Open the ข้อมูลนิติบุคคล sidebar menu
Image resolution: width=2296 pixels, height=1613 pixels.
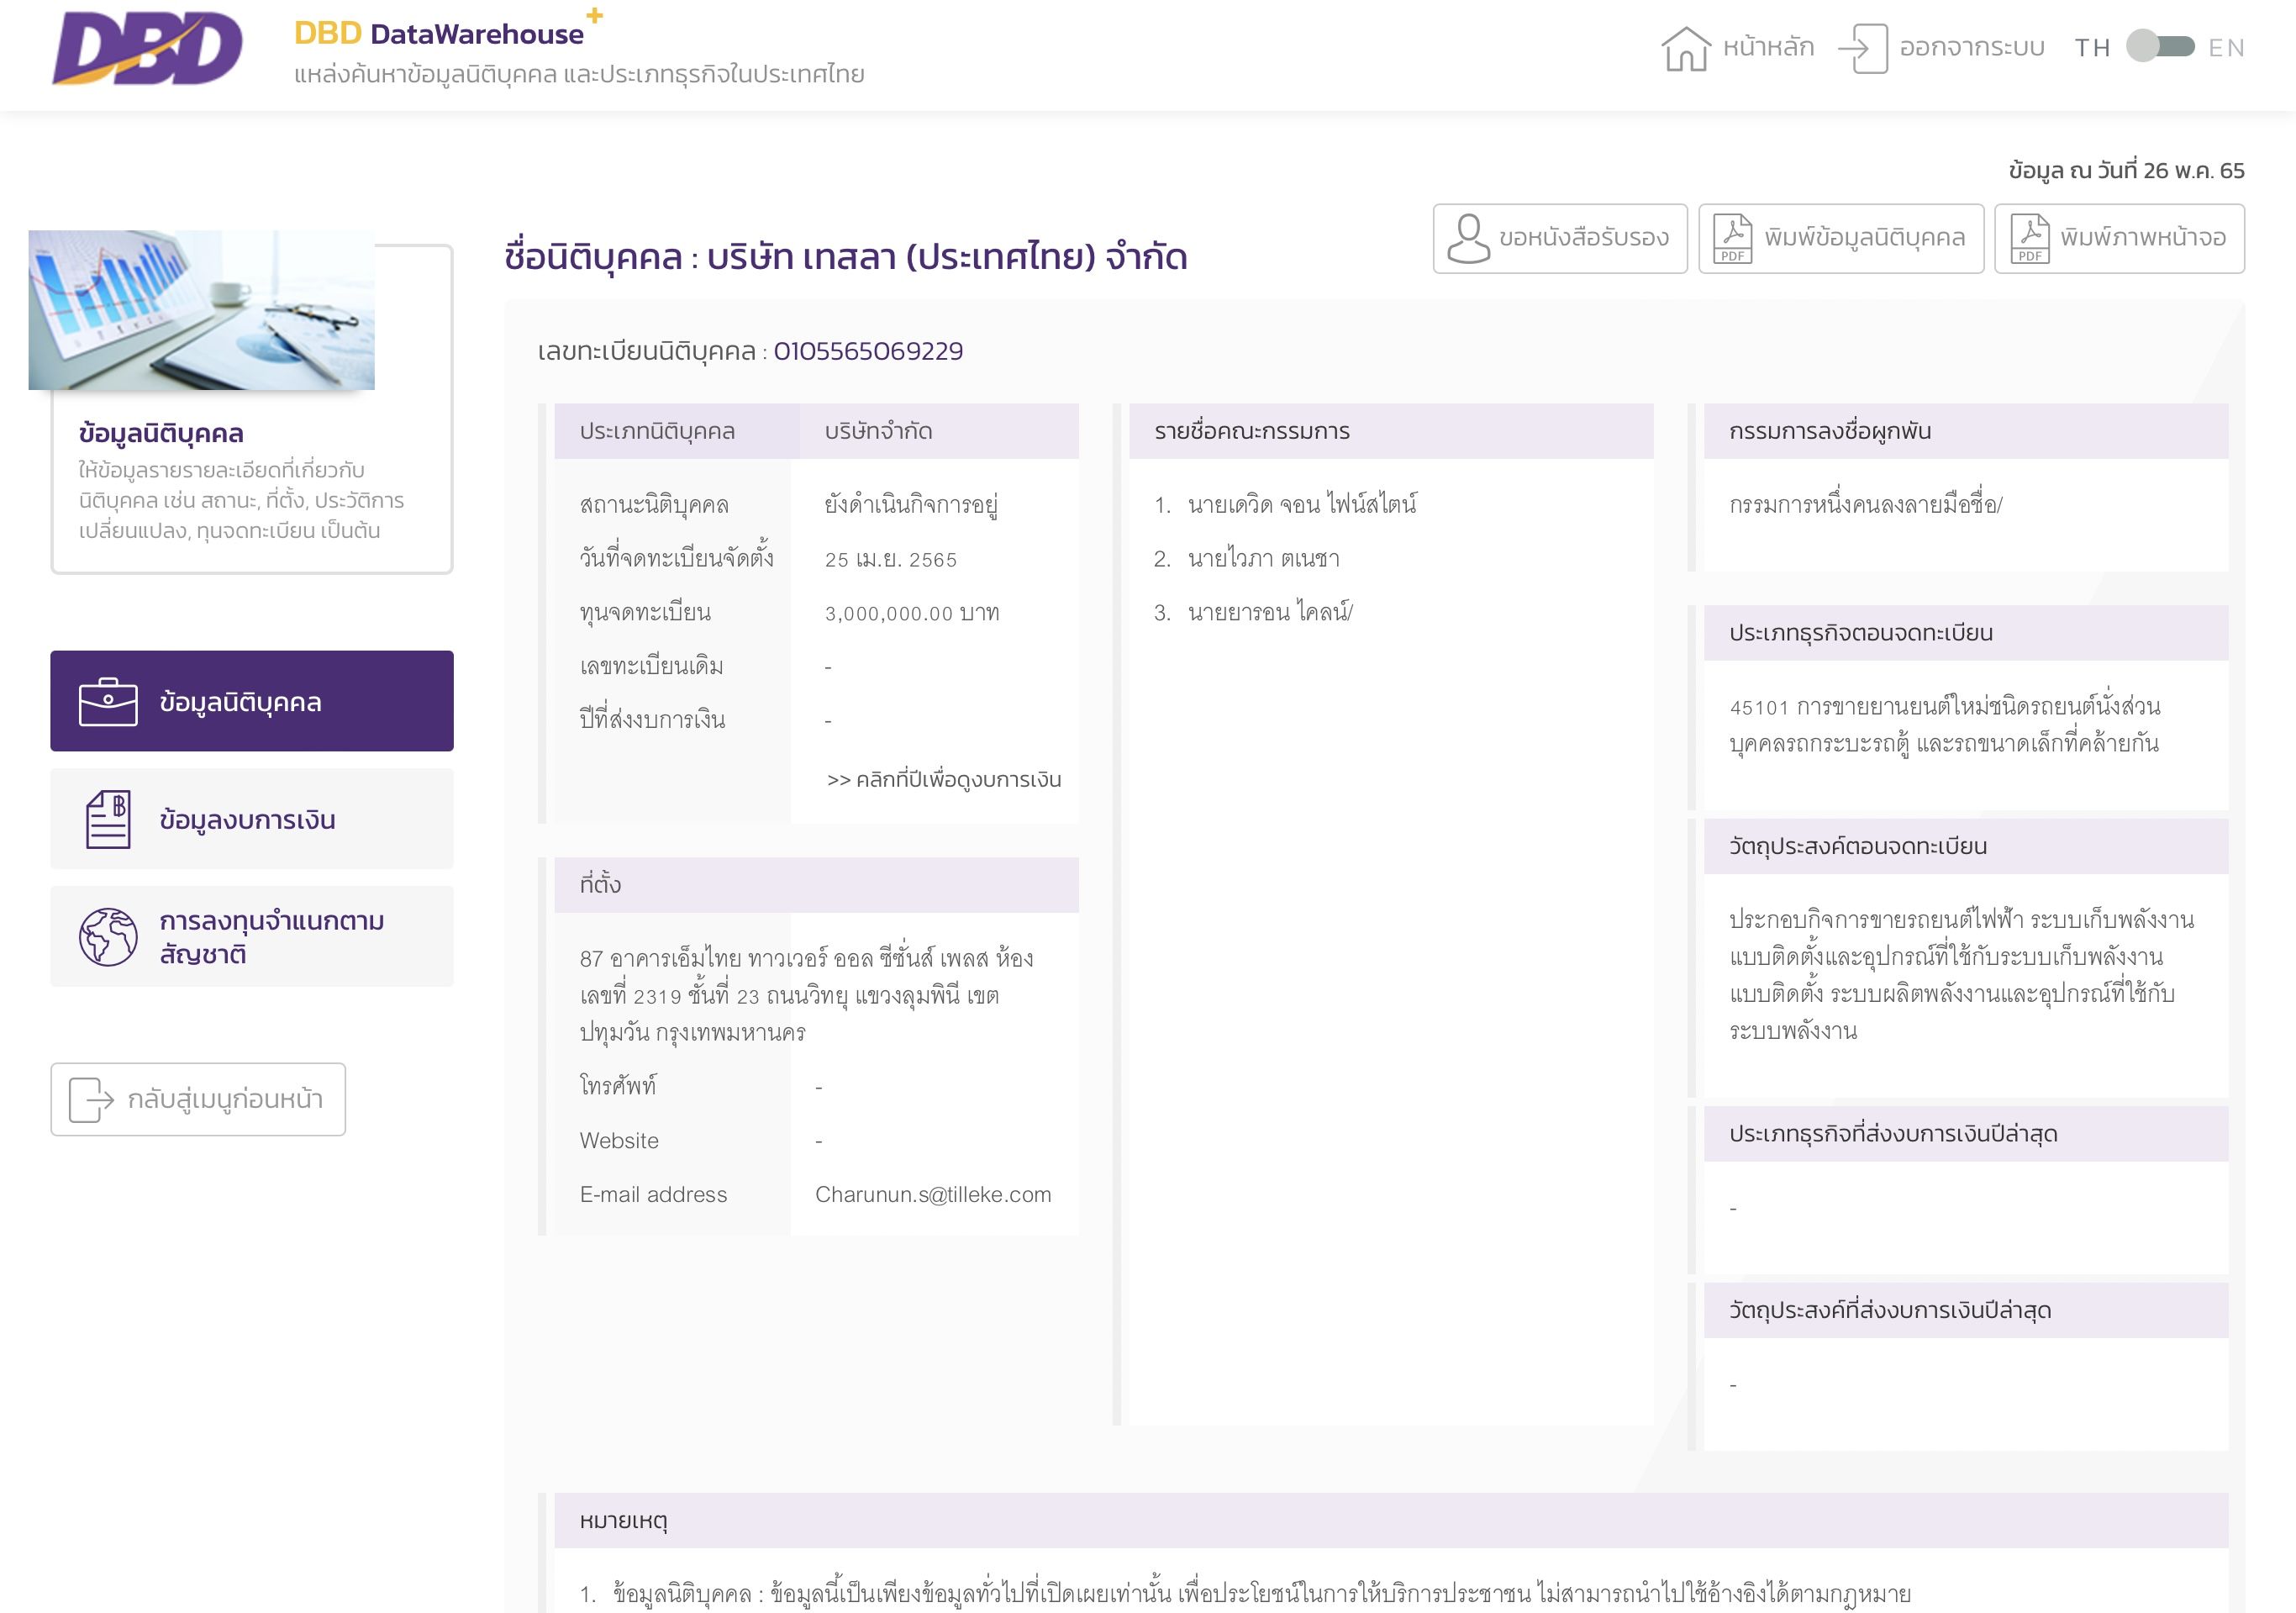252,701
